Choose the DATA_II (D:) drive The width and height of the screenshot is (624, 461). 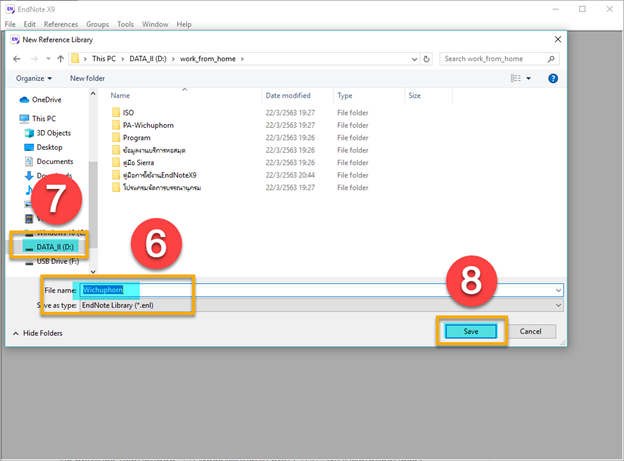point(56,245)
